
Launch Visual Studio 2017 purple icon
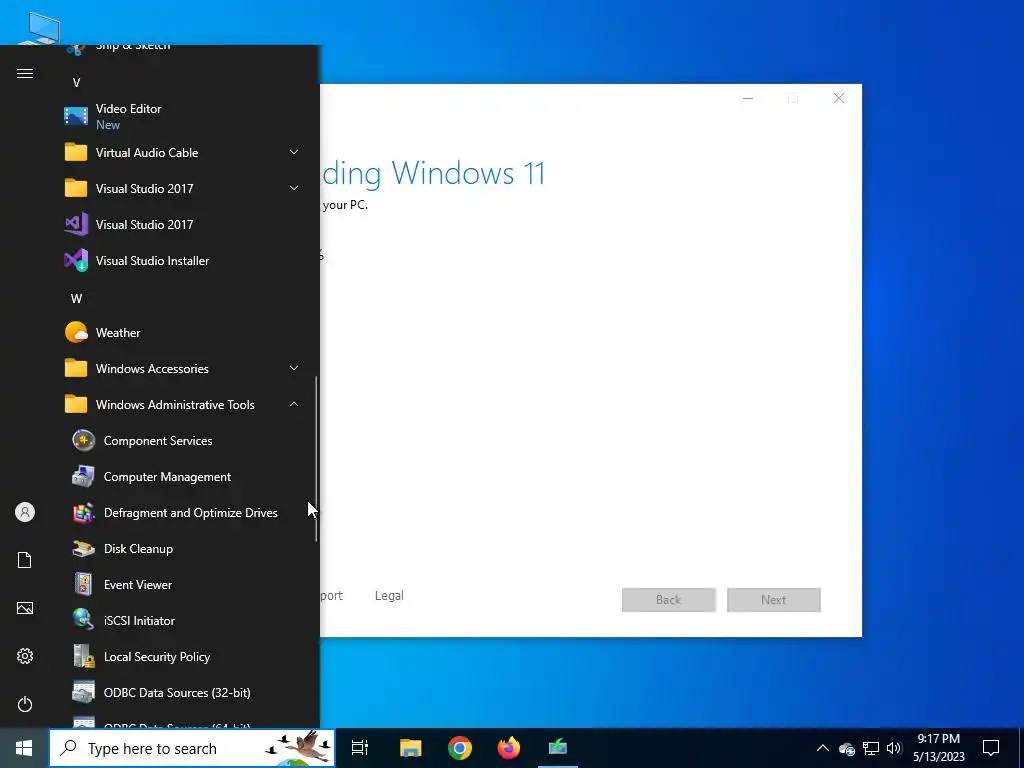pos(76,224)
